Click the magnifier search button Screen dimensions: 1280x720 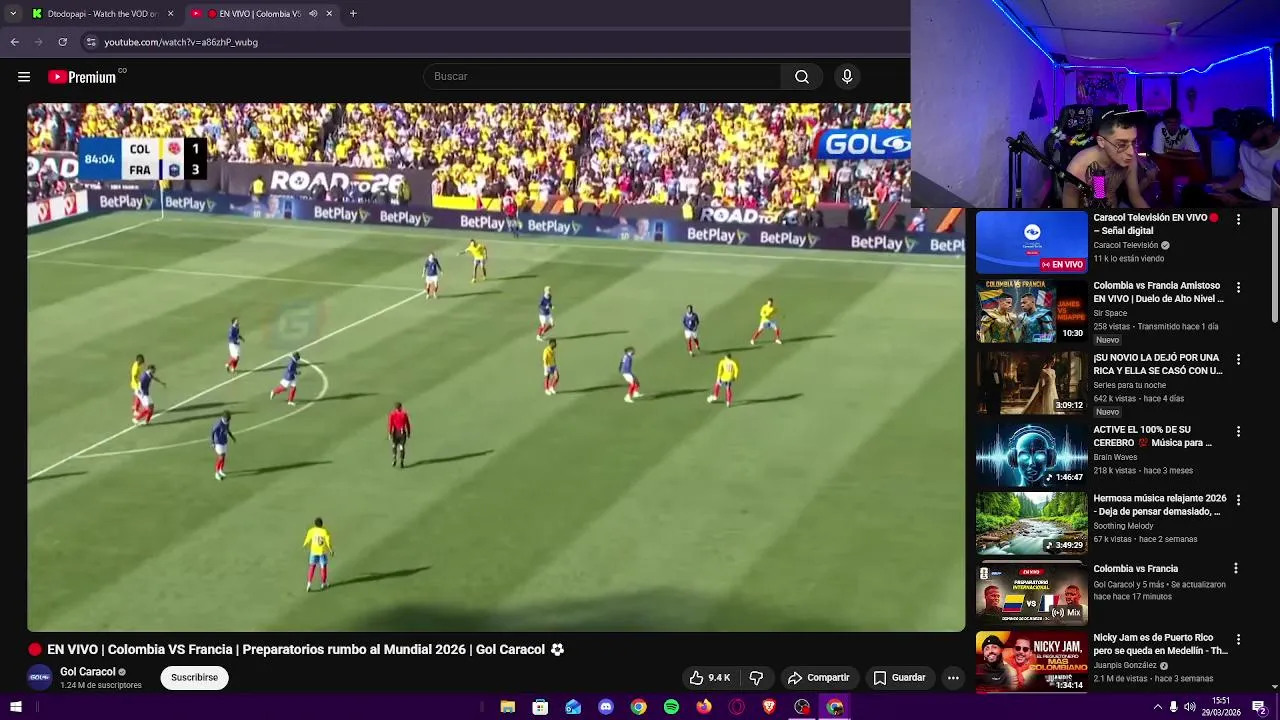coord(802,77)
